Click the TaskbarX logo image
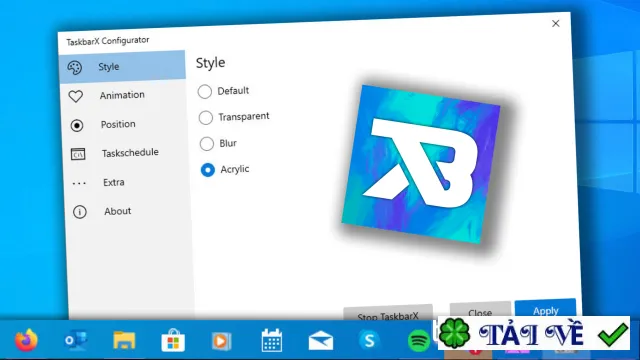 pyautogui.click(x=421, y=164)
